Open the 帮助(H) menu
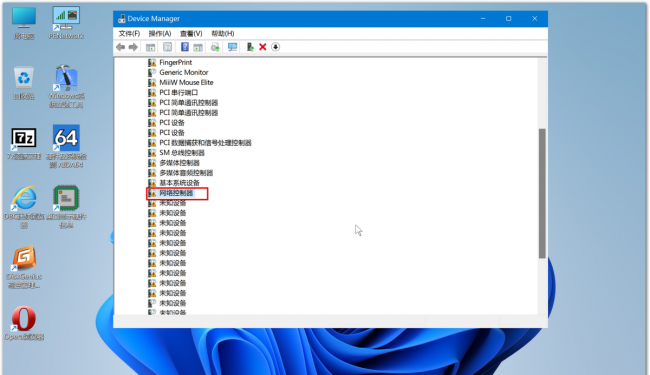Screen dimensions: 650x375 point(223,34)
